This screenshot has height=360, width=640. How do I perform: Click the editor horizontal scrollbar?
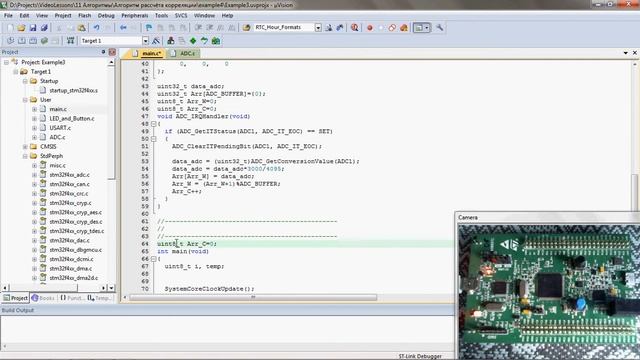click(253, 298)
